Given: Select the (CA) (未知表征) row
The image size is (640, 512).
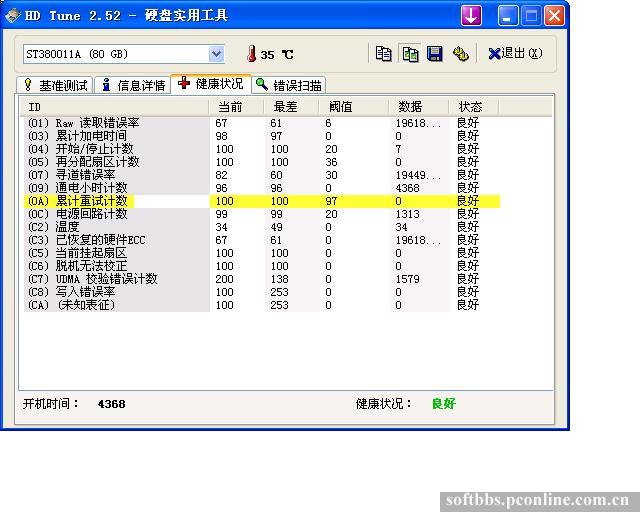Looking at the screenshot, I should click(x=262, y=305).
